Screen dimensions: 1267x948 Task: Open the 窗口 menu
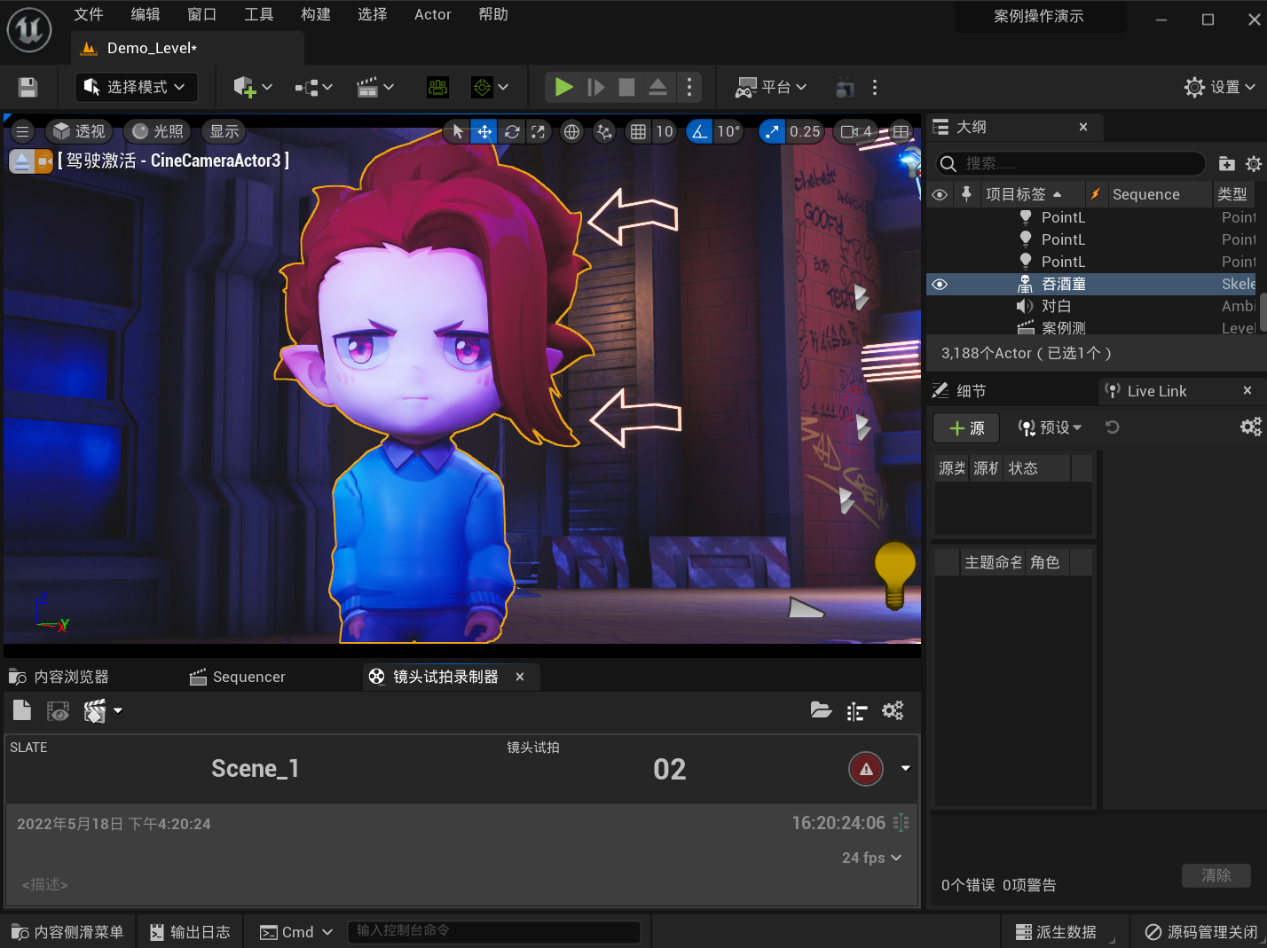click(x=202, y=14)
